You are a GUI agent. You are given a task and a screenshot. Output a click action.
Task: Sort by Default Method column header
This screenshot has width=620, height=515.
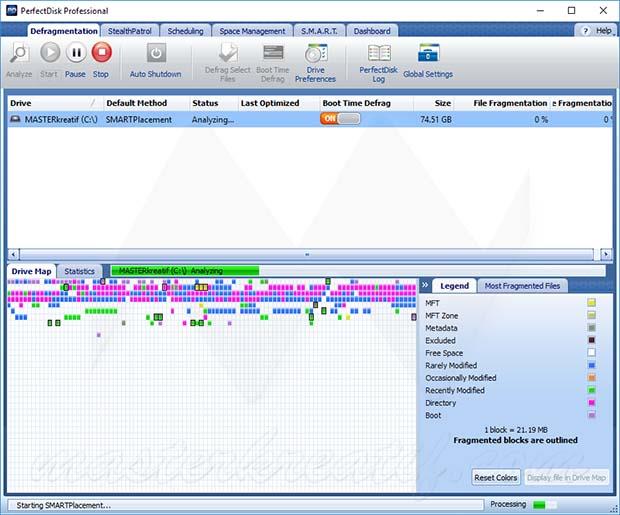click(x=146, y=103)
